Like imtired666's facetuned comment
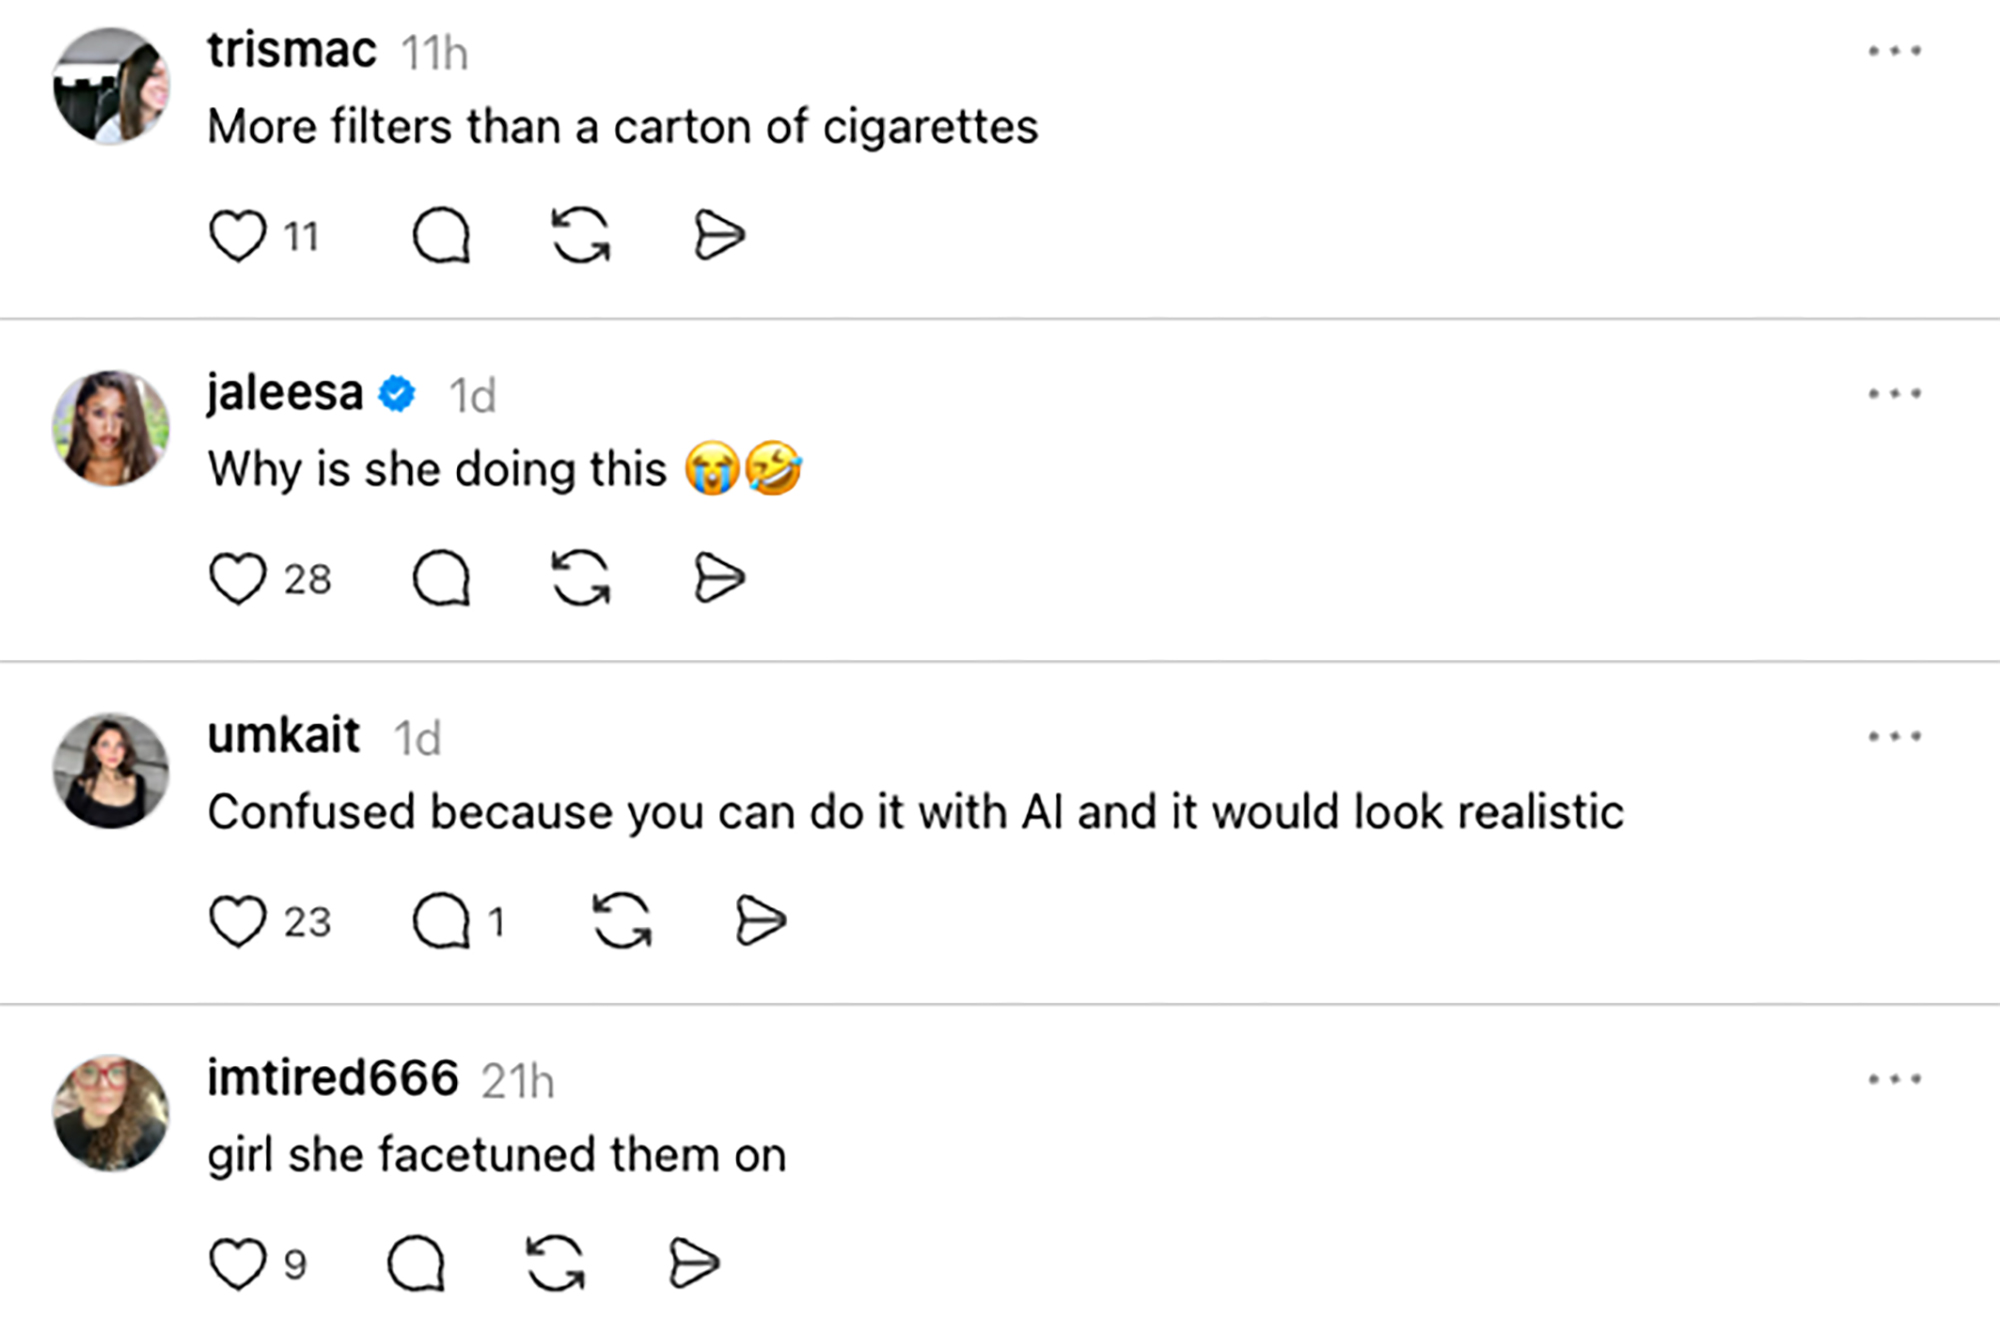The width and height of the screenshot is (2000, 1333). 238,1264
